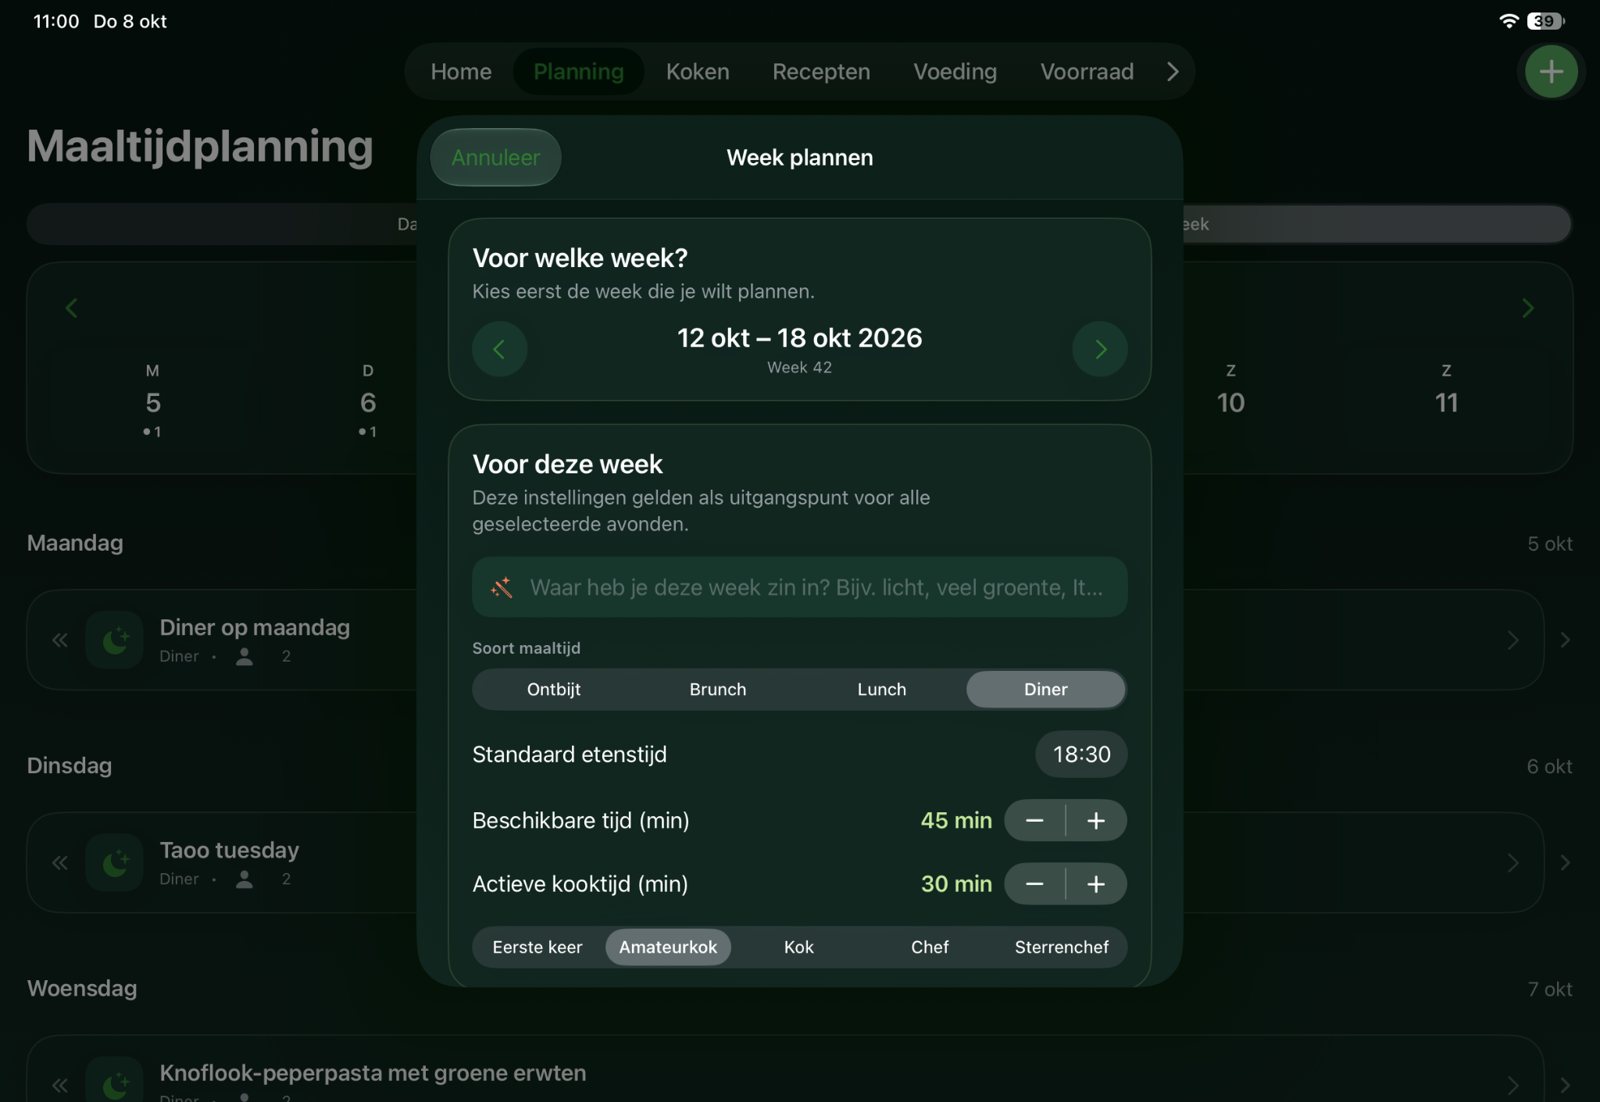Select Lunch meal type
The image size is (1600, 1102).
pos(882,689)
